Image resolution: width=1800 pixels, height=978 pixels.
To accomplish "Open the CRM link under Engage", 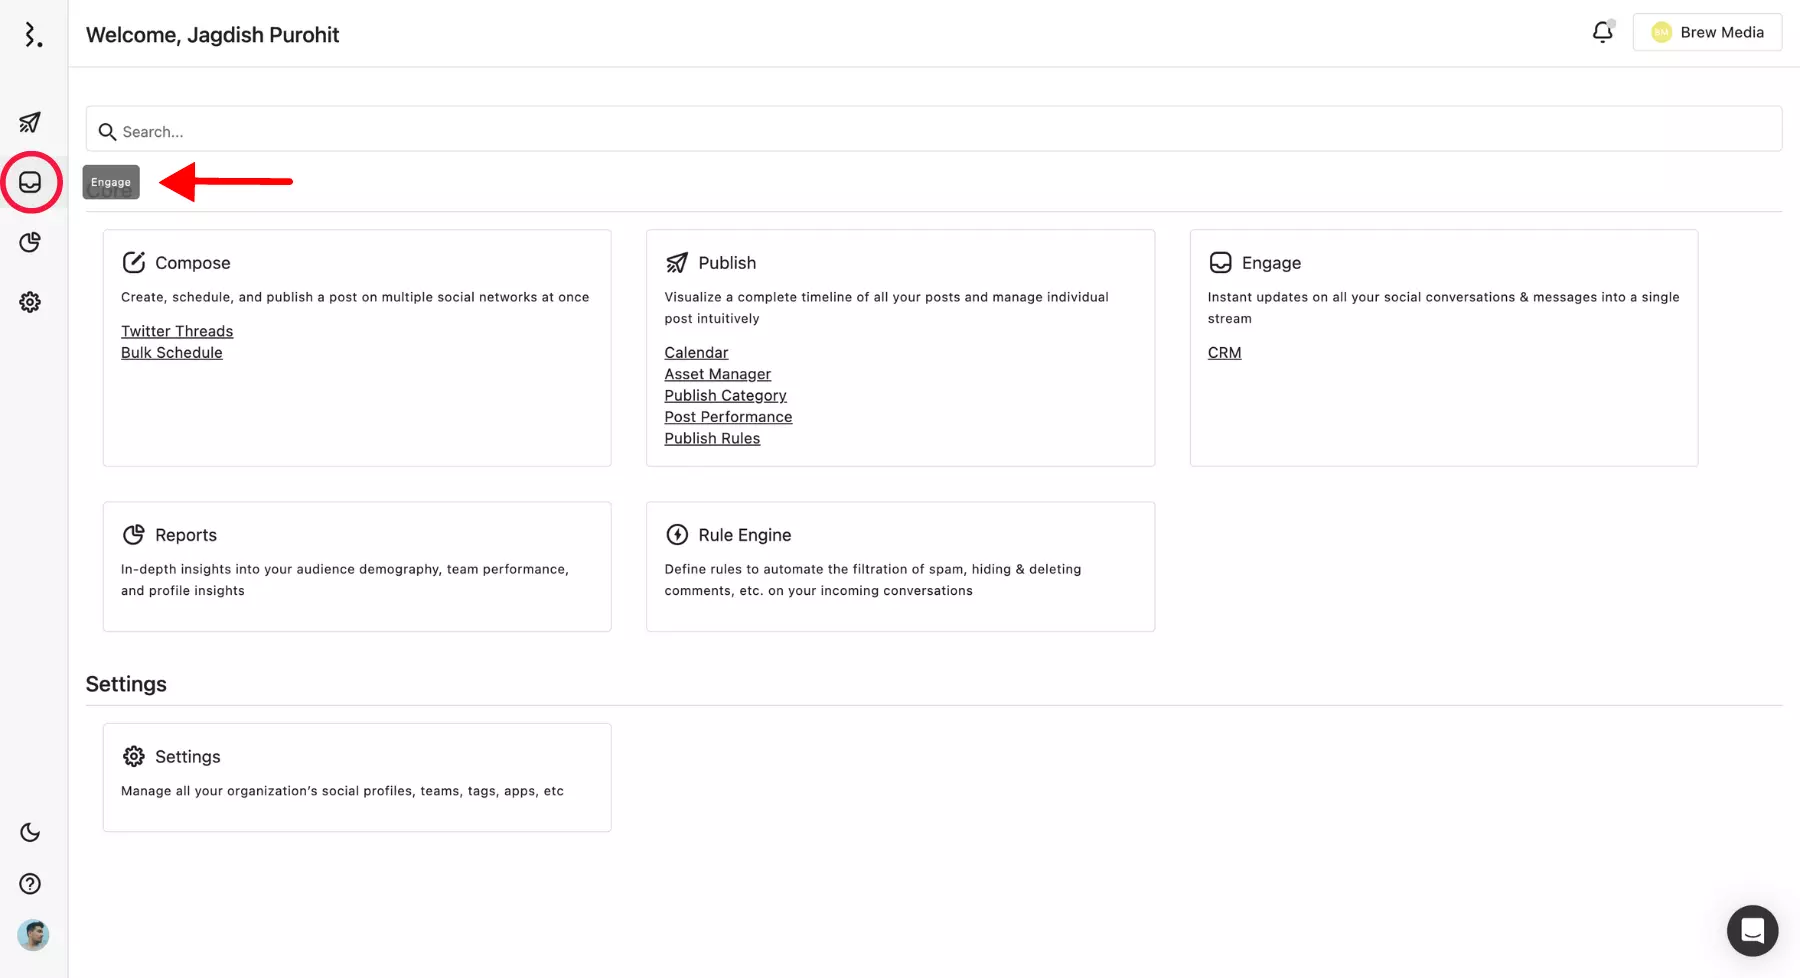I will [1224, 353].
